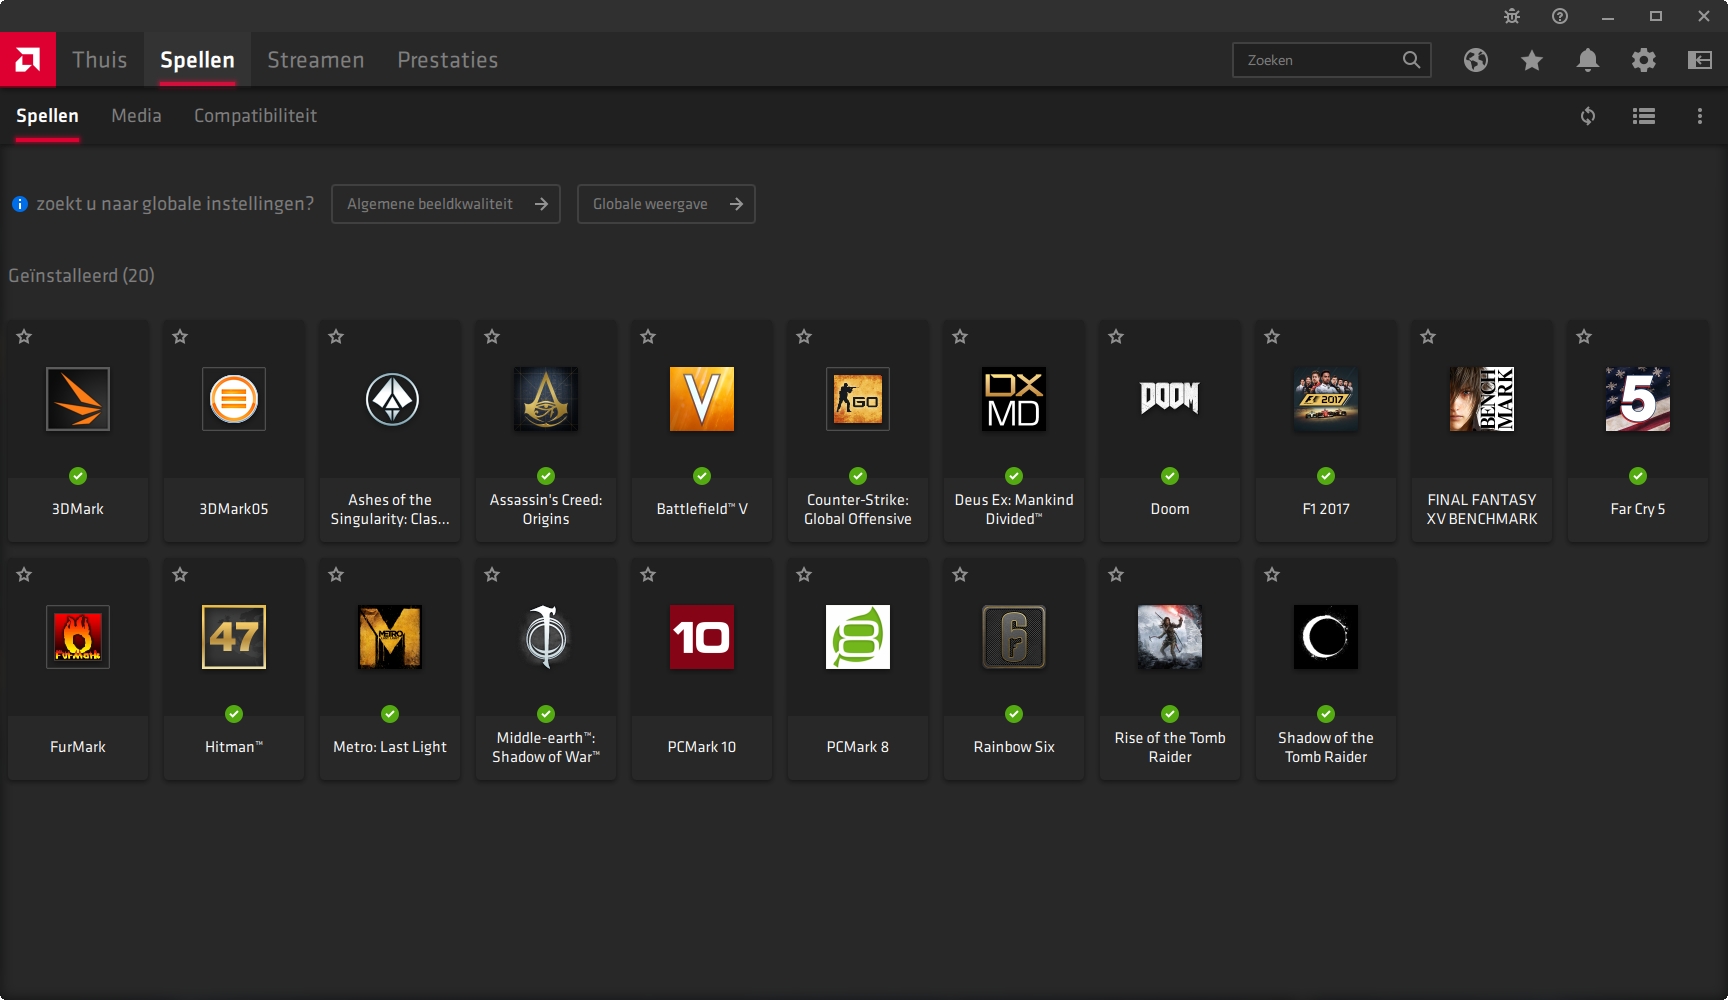Viewport: 1728px width, 1000px height.
Task: Open the Hitman game icon
Action: [234, 637]
